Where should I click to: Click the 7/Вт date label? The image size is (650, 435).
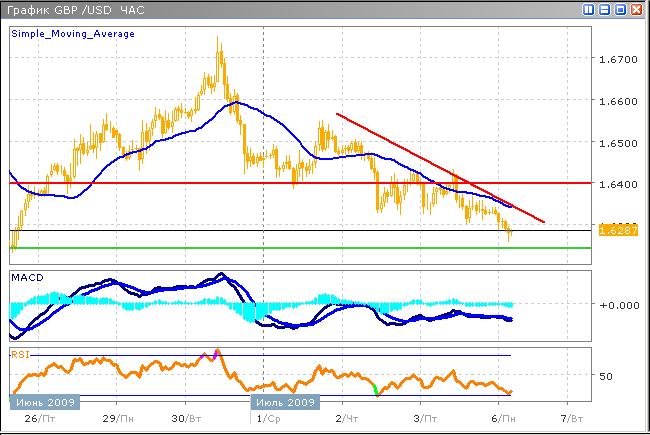[572, 419]
